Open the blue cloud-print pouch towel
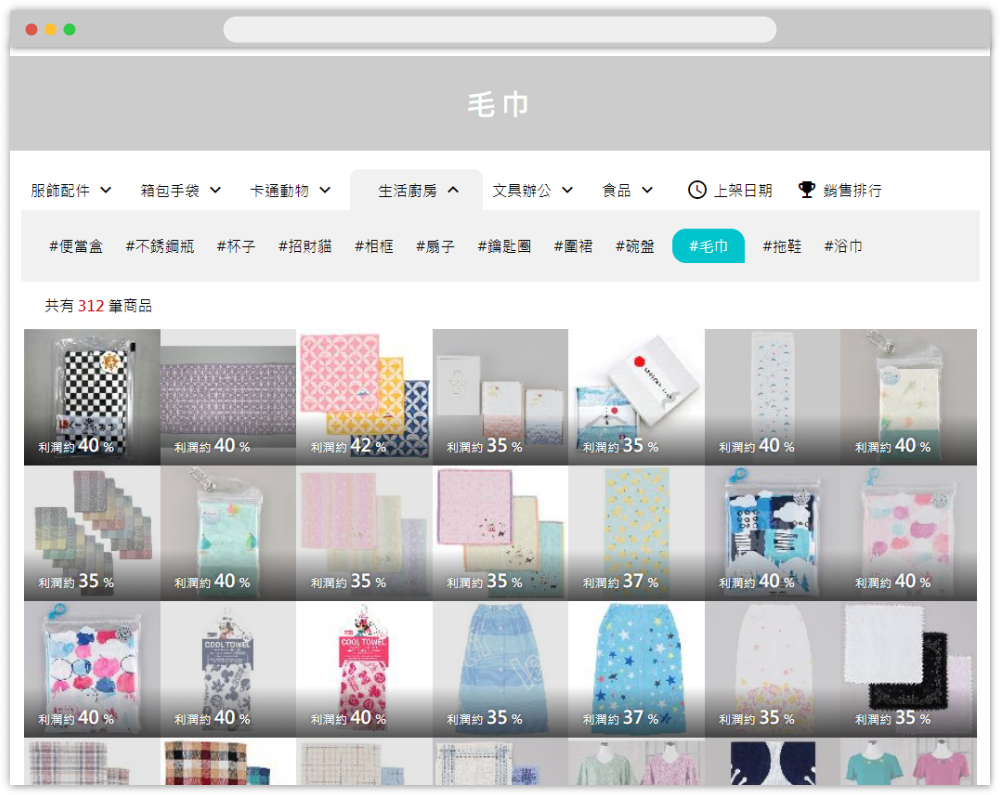This screenshot has height=795, width=1000. click(x=772, y=533)
